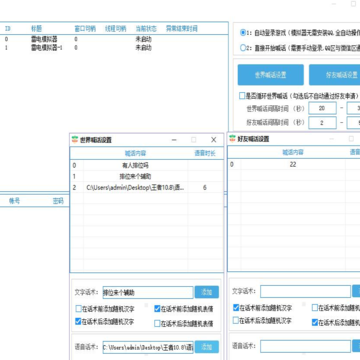
Task: Focus the empty 语音话术 field in 好友喊话设置
Action: pos(306,346)
